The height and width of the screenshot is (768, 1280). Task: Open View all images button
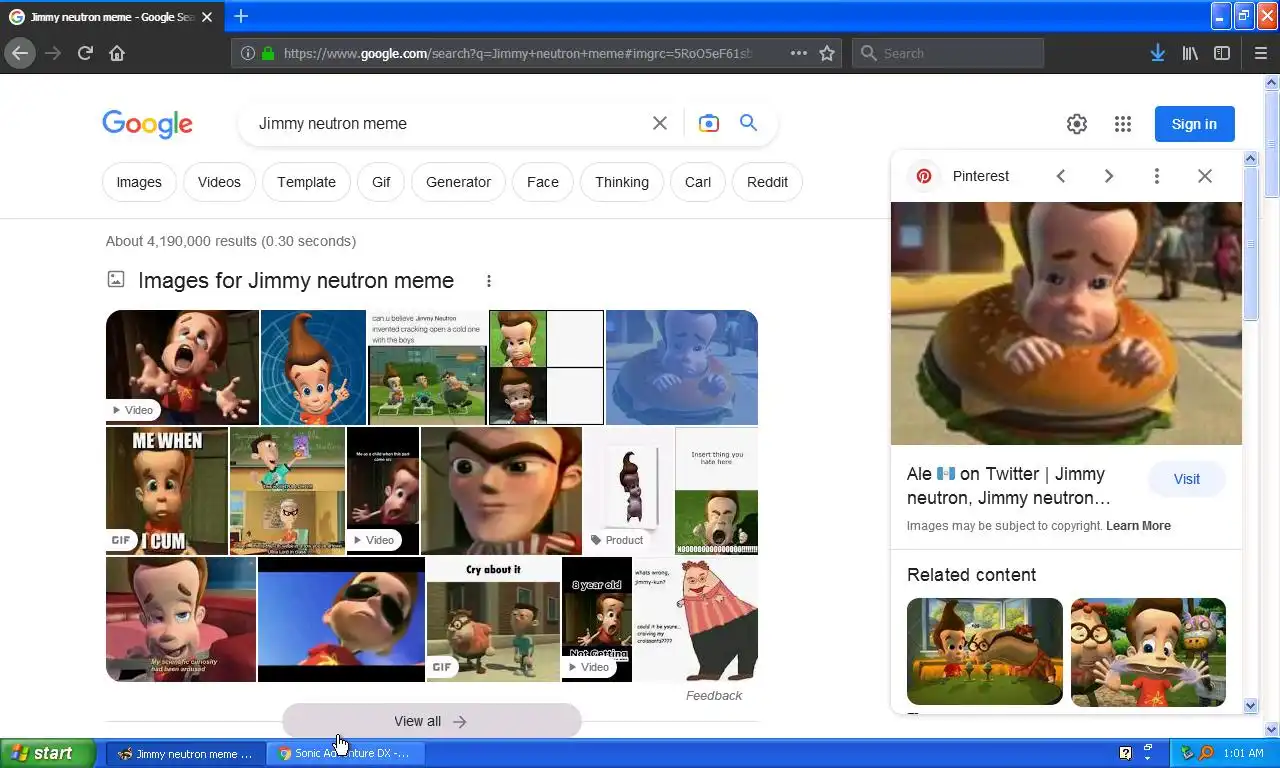pos(431,721)
